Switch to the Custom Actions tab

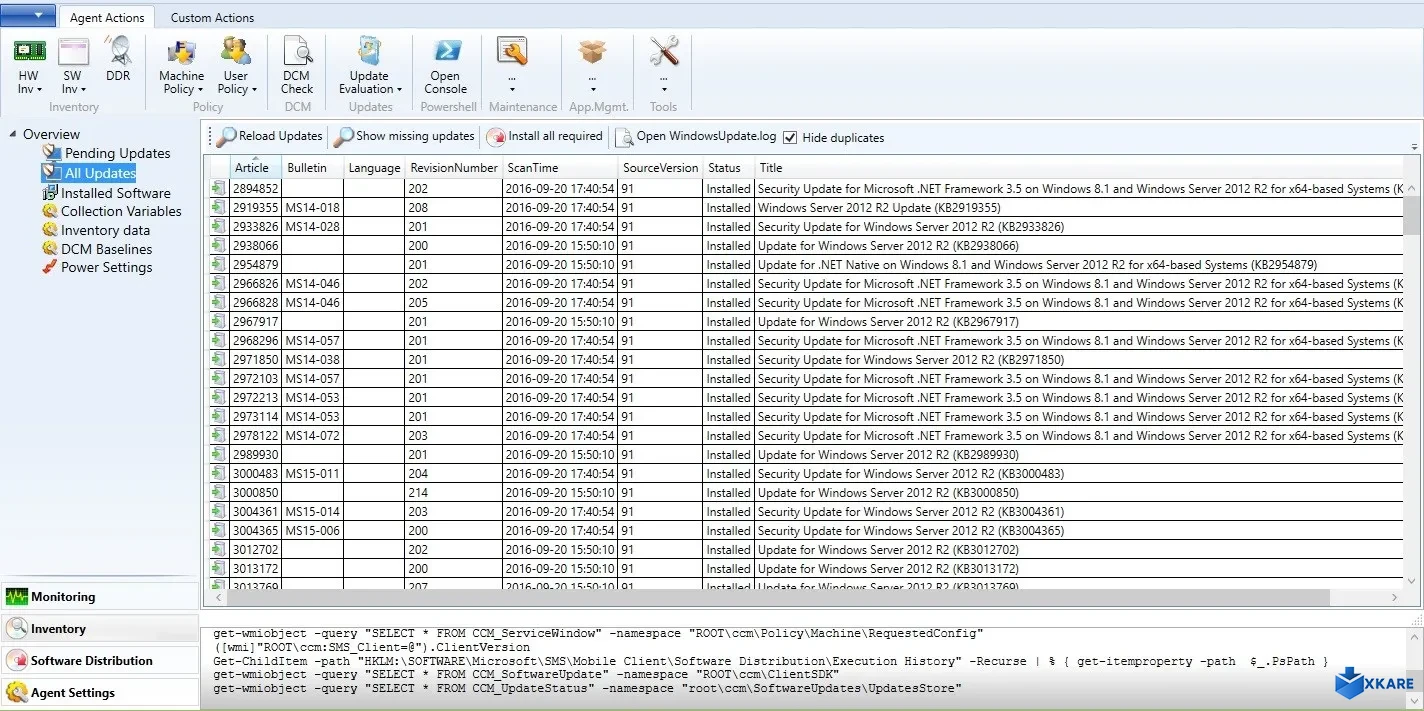(212, 17)
